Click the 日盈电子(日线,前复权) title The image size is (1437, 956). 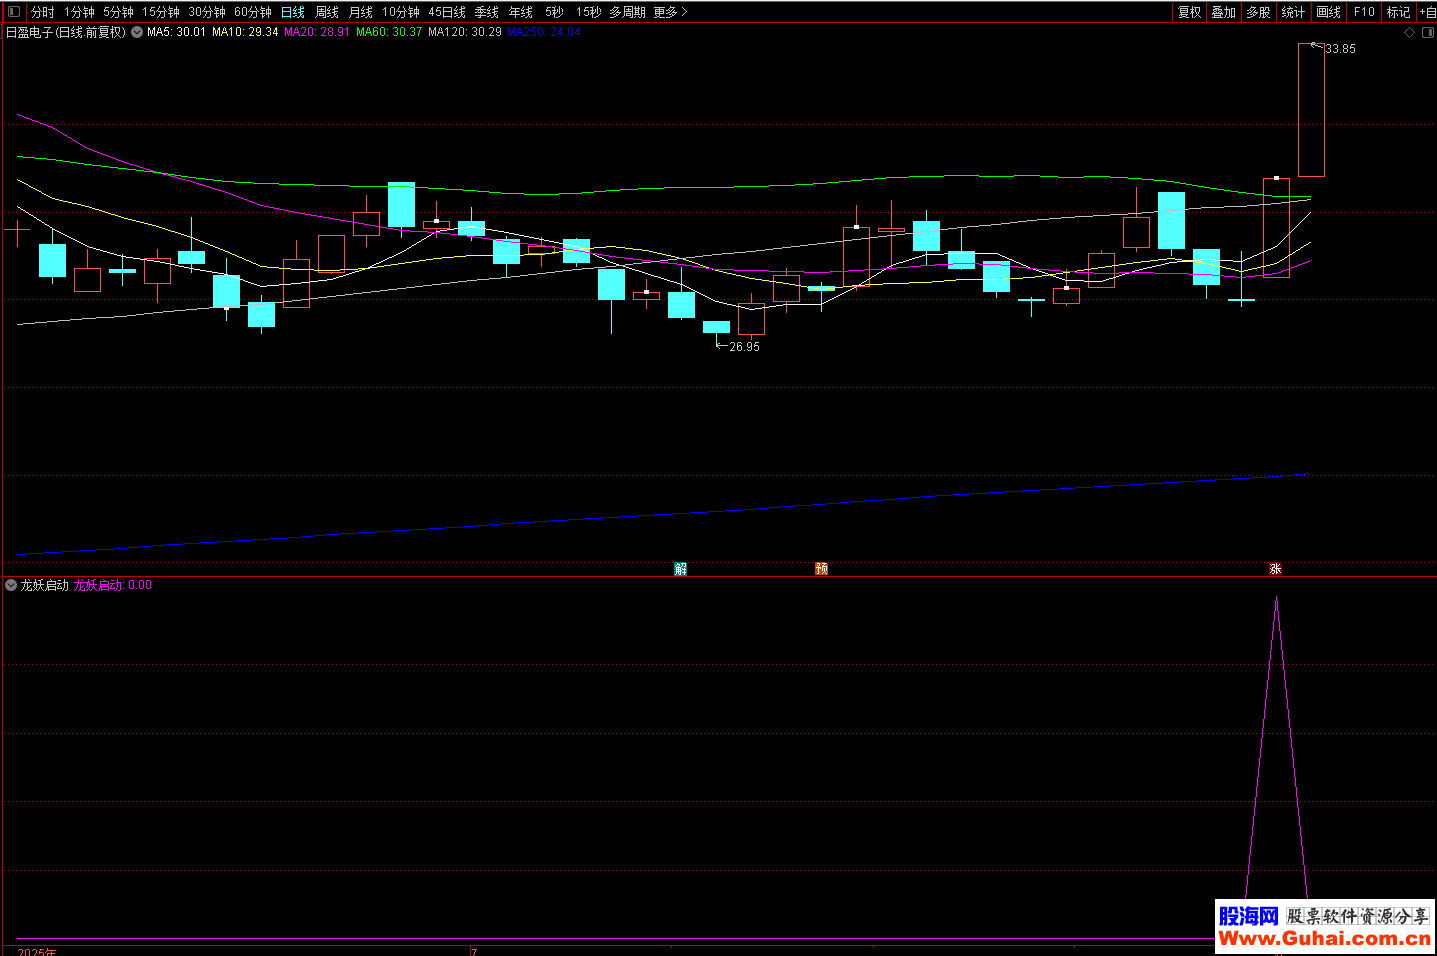tap(66, 32)
